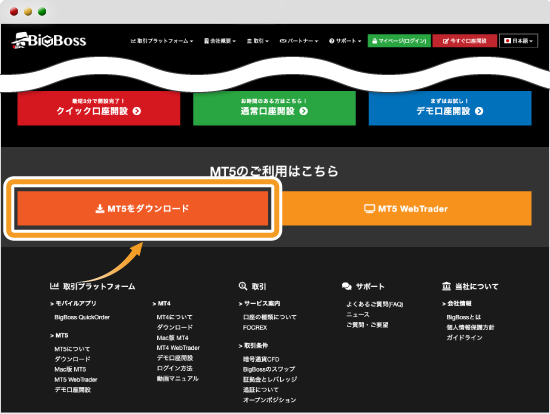This screenshot has width=550, height=414.
Task: Open the 会社情報 footer heading
Action: tap(457, 303)
